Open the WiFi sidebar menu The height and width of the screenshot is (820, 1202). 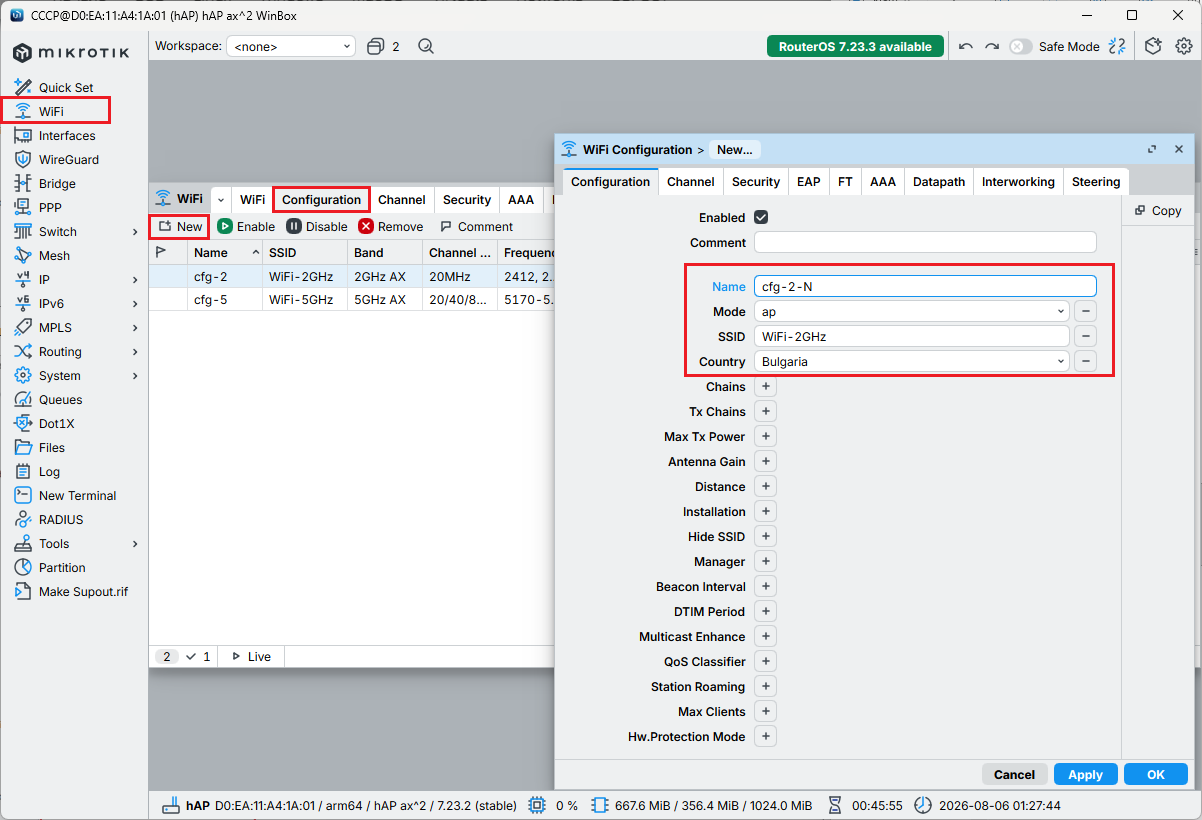(51, 111)
